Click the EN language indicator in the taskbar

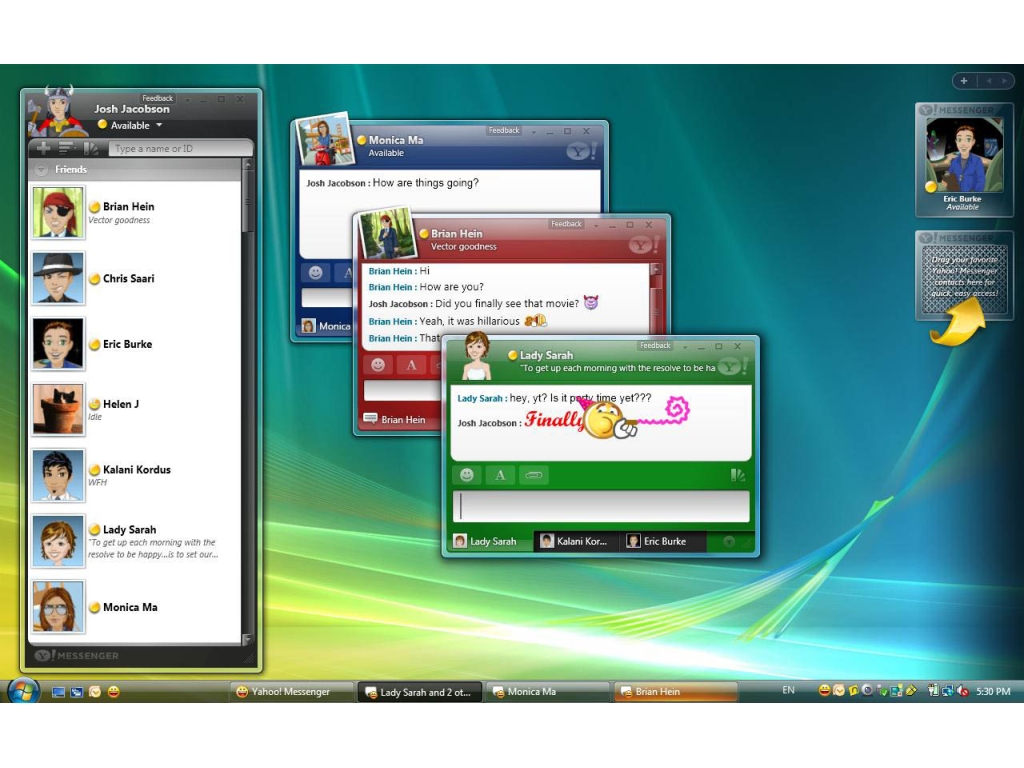coord(788,690)
